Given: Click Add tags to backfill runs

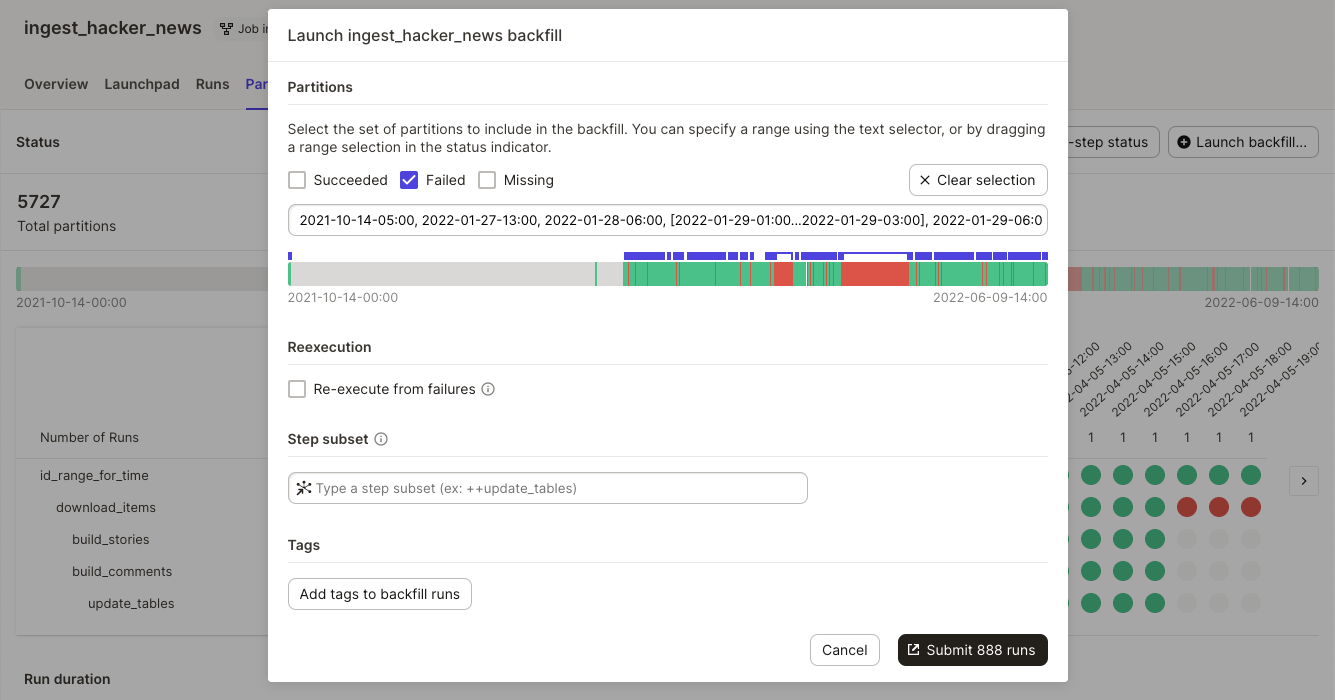Looking at the screenshot, I should [x=380, y=594].
